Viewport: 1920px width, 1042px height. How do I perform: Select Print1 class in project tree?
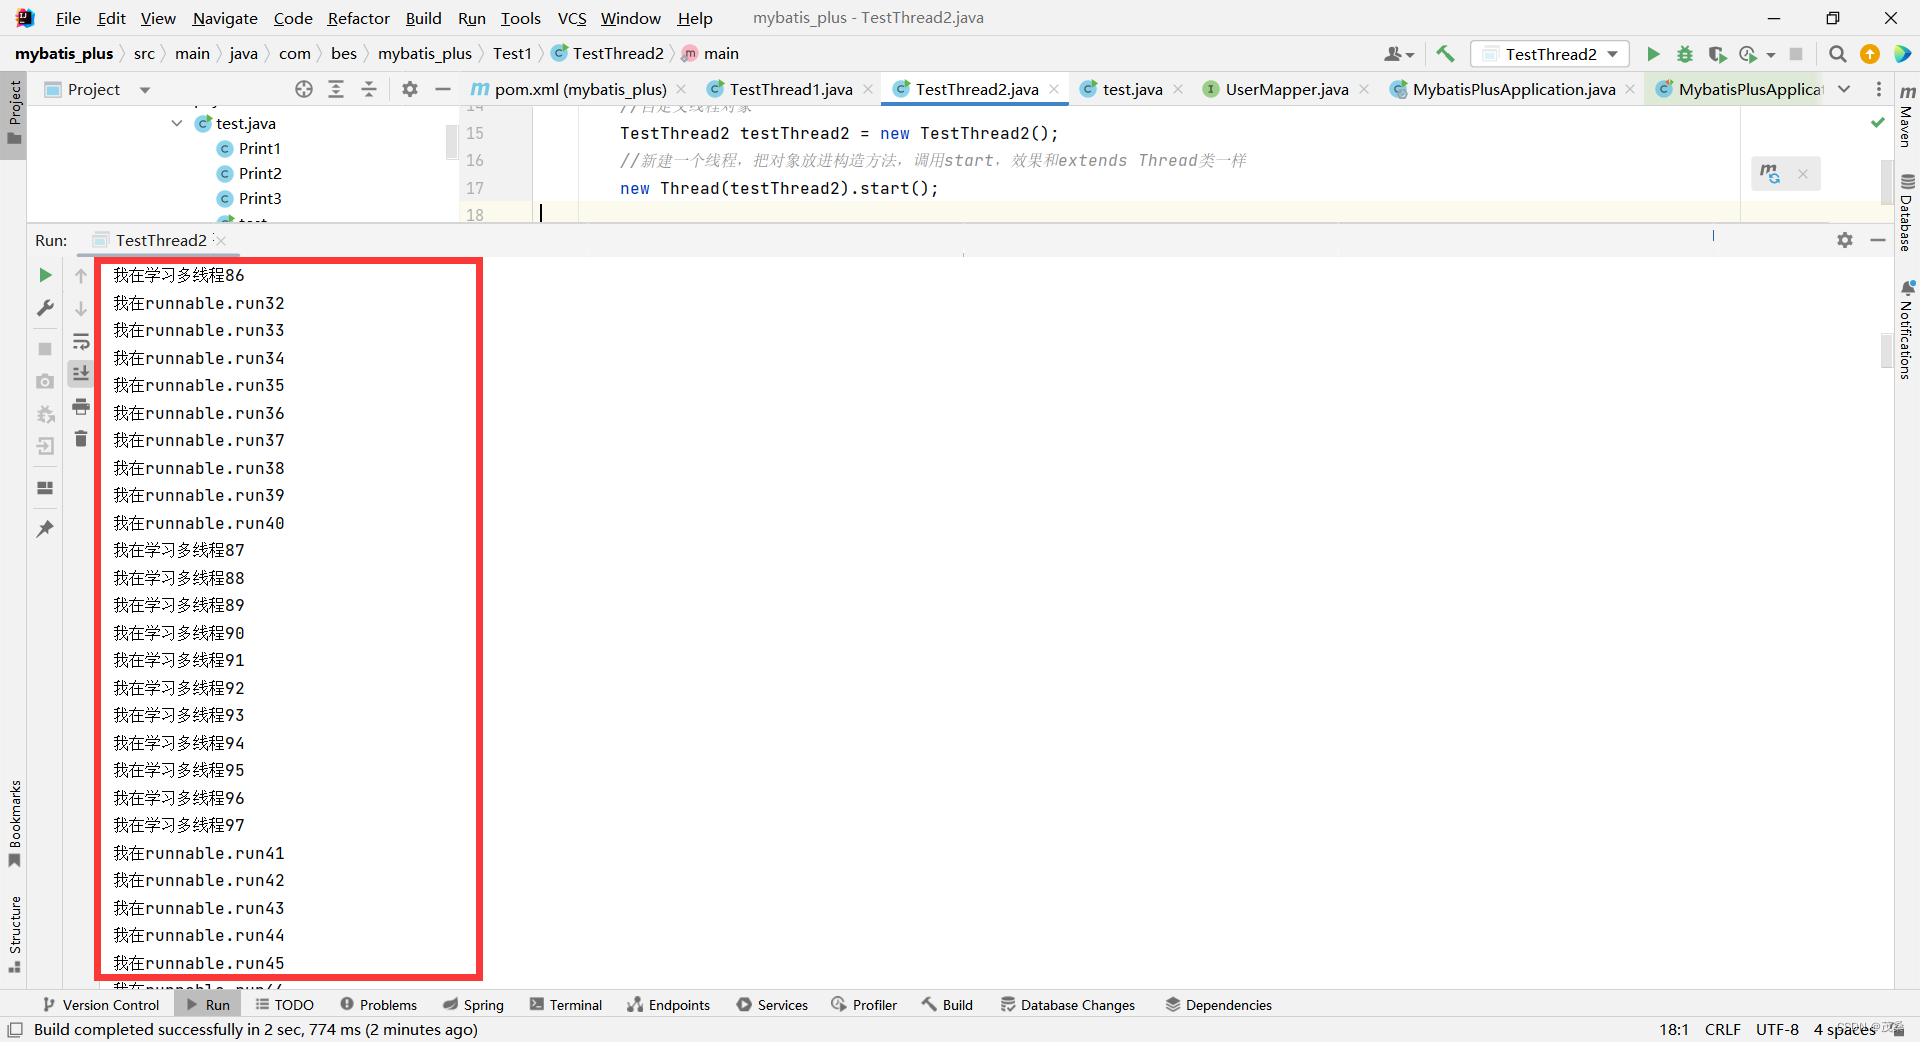tap(259, 148)
